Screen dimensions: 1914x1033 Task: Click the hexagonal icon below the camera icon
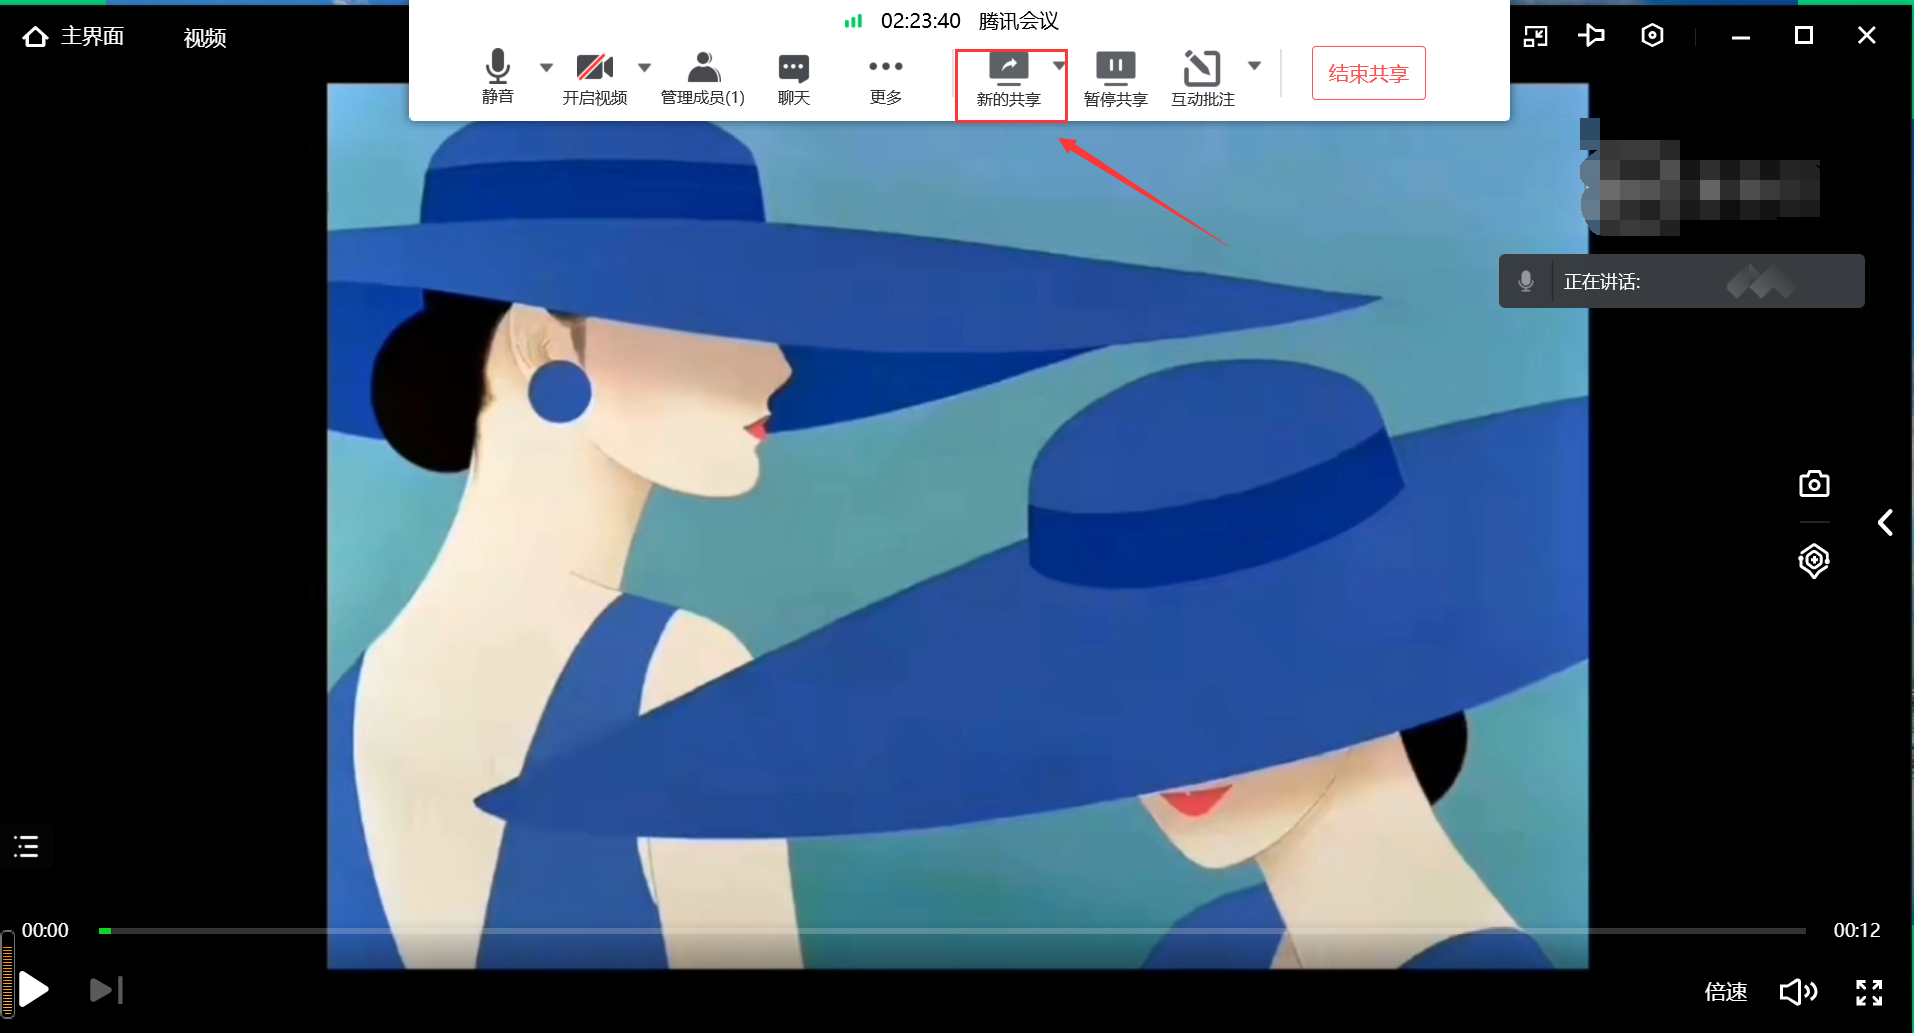click(1814, 560)
